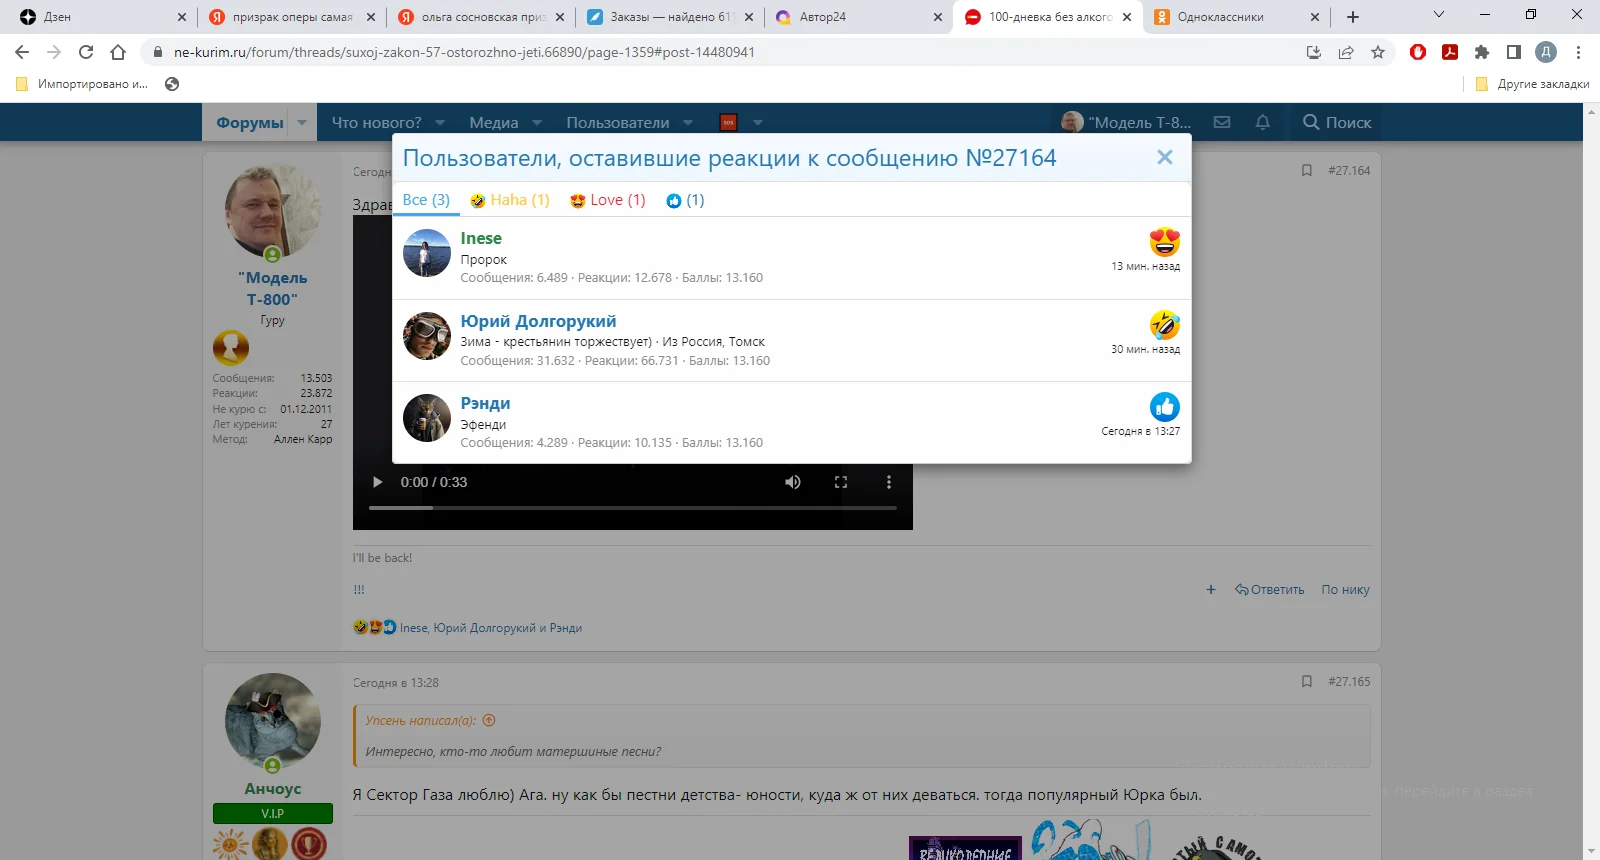Screen dimensions: 1600x860
Task: Bookmark this page with the star icon
Action: 1378,52
